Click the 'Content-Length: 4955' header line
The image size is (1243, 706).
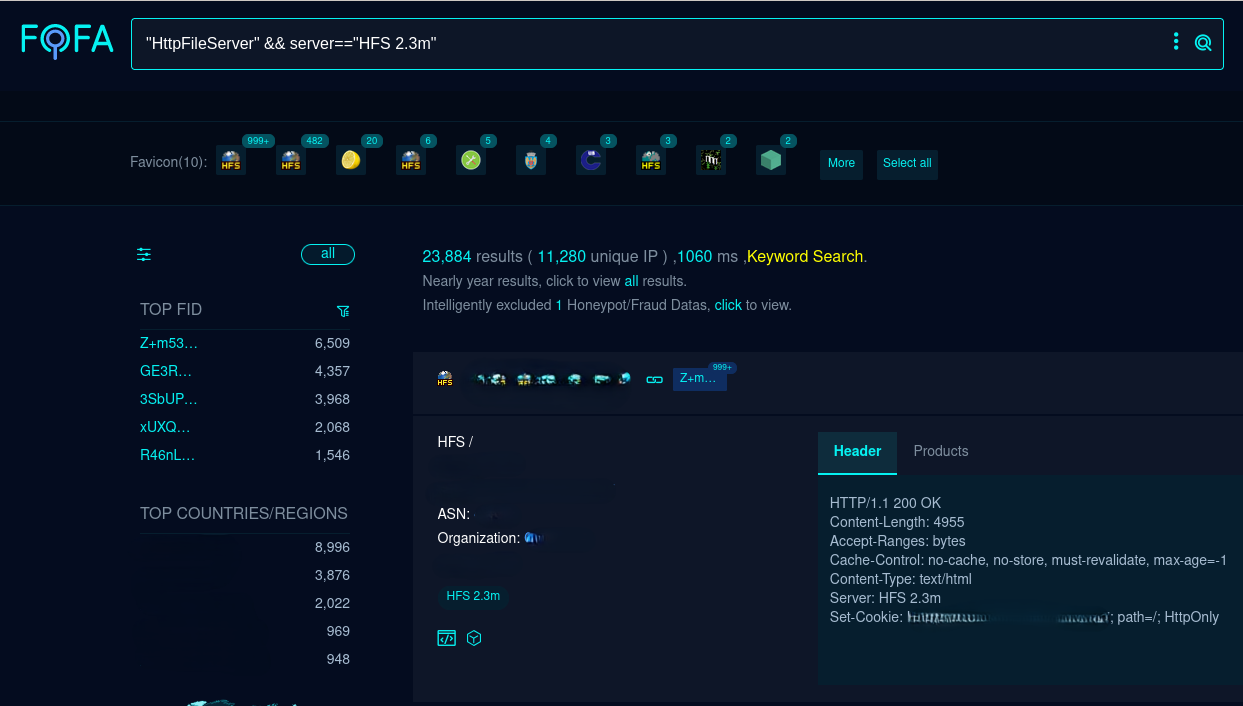point(897,522)
